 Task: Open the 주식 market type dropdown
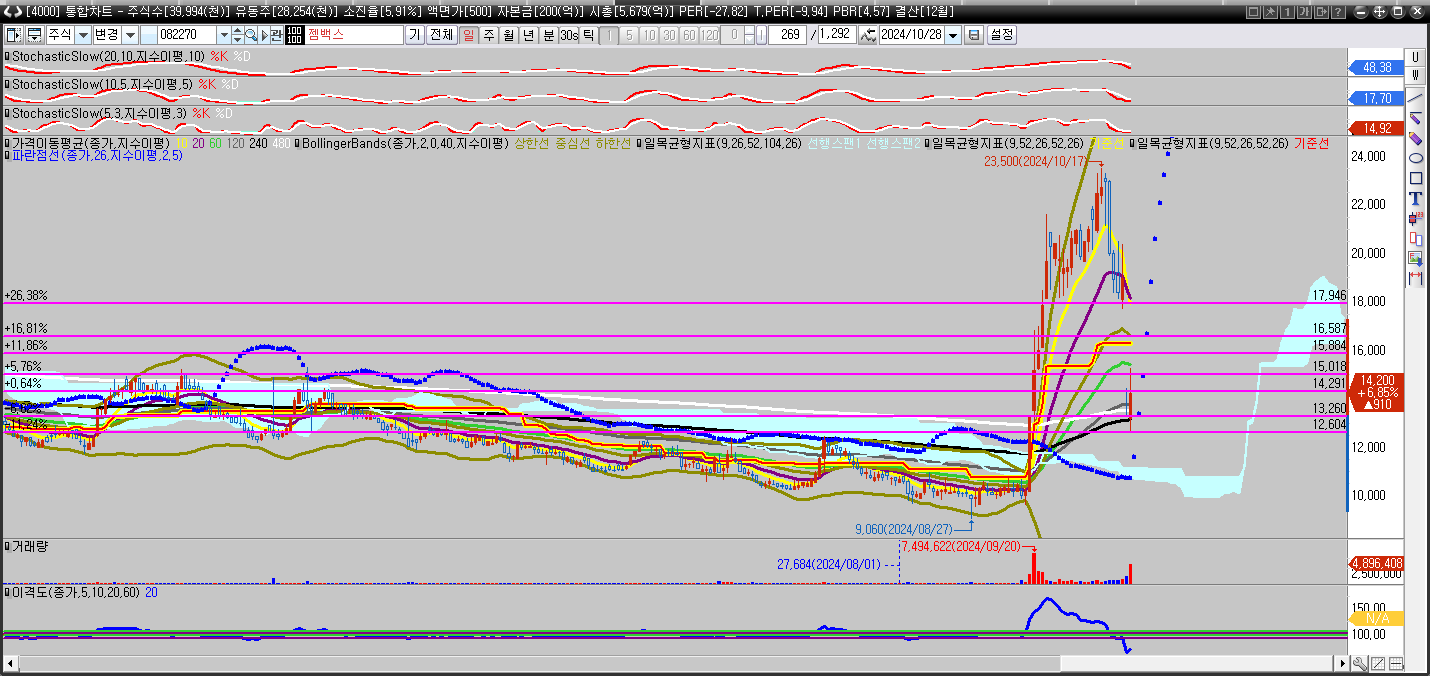82,35
